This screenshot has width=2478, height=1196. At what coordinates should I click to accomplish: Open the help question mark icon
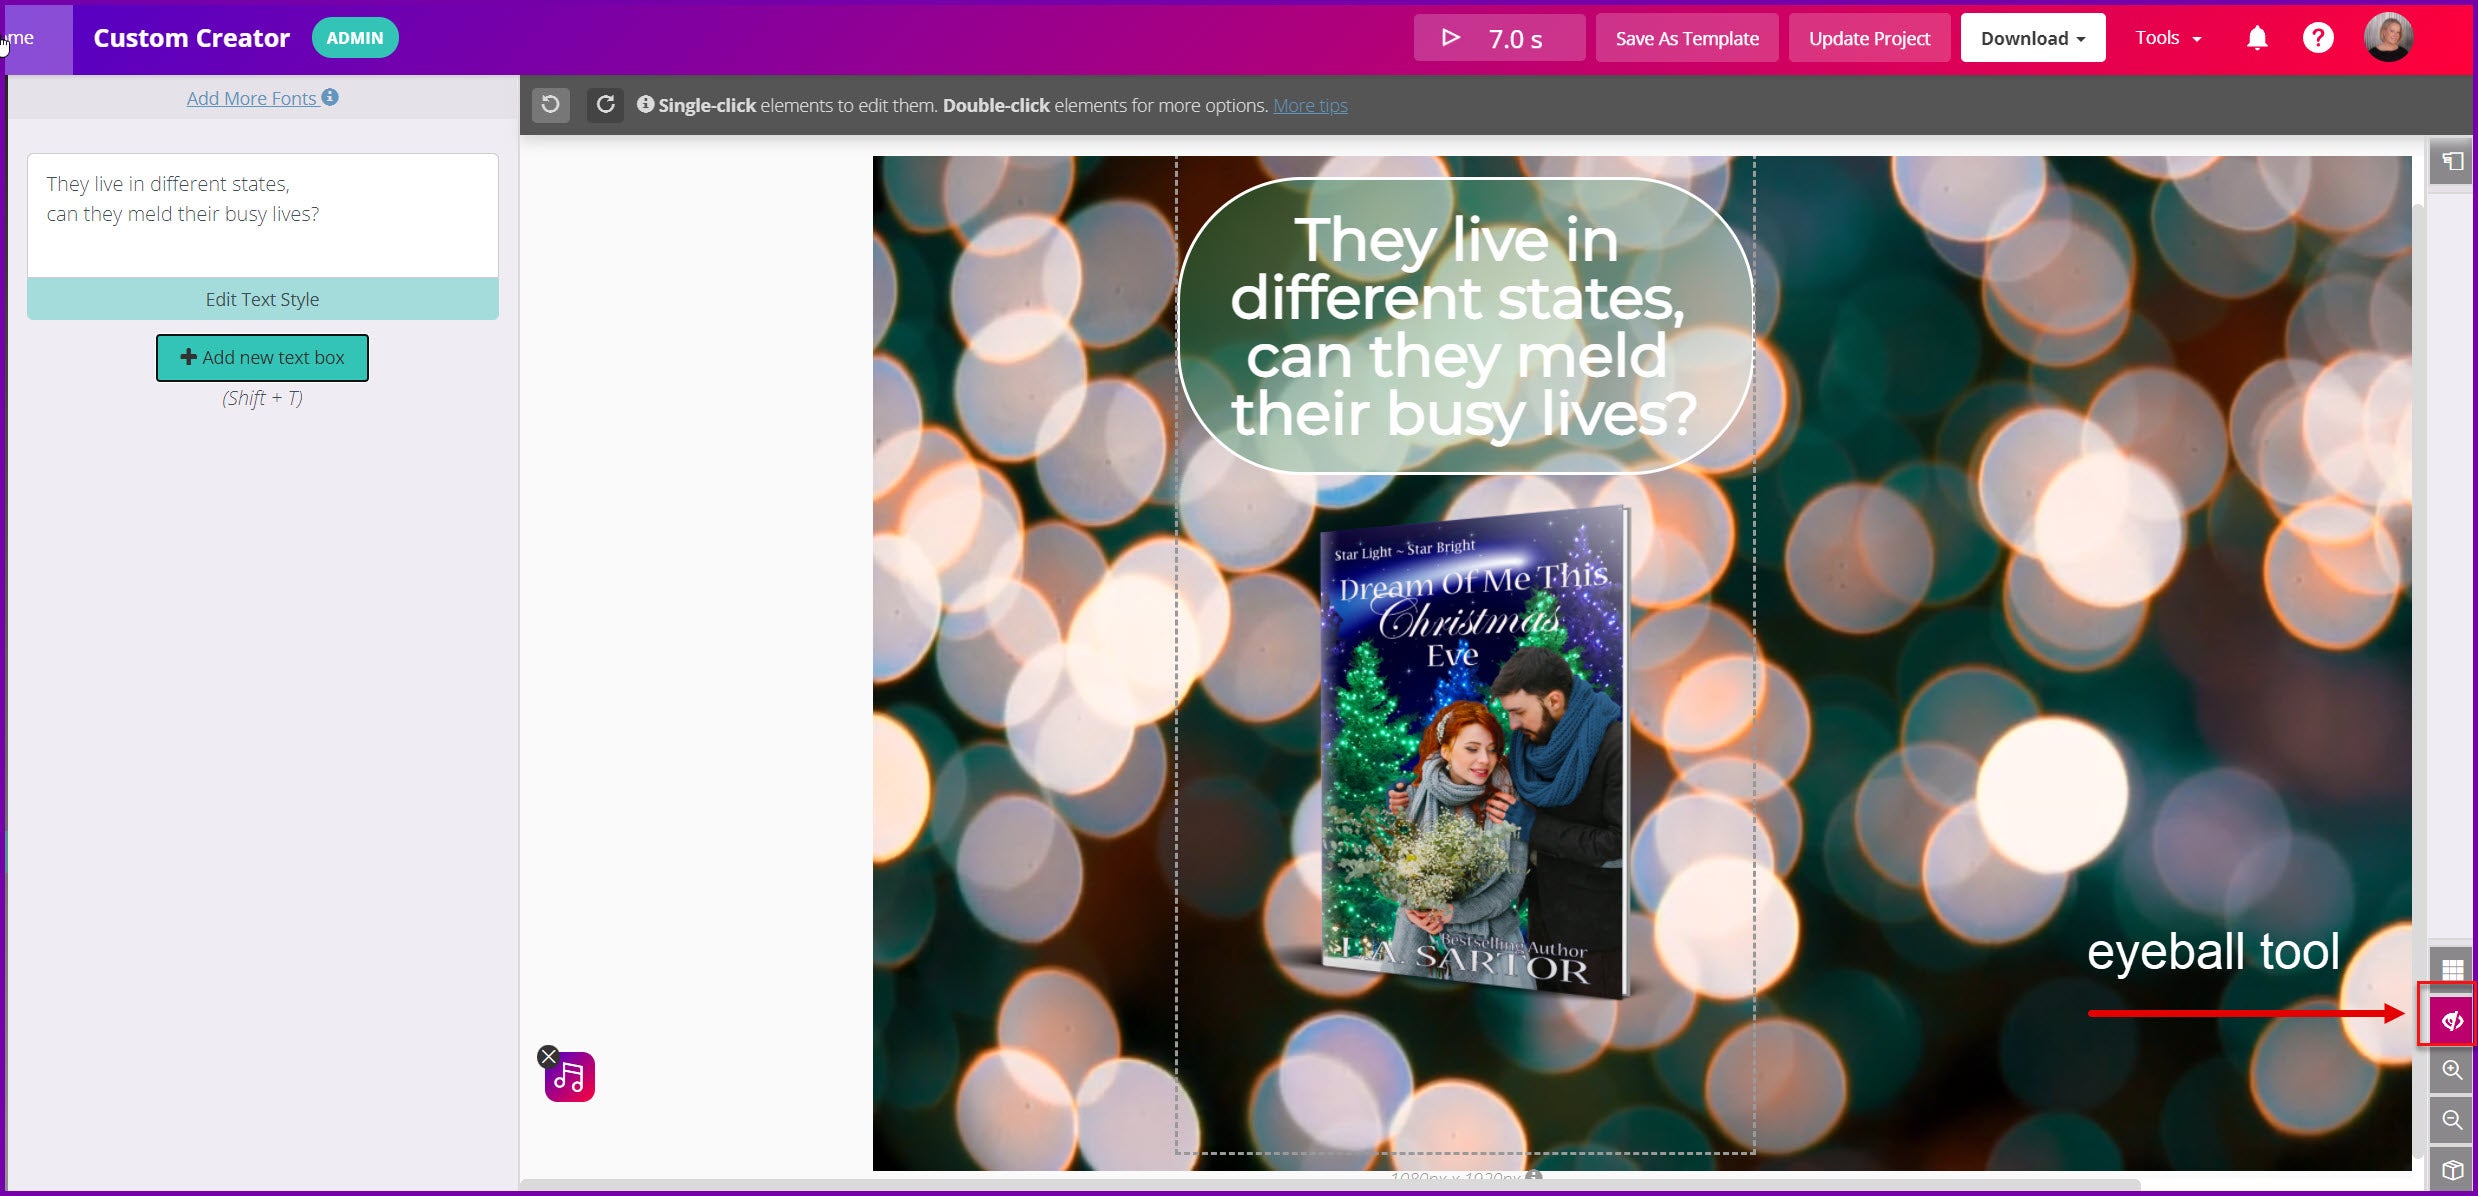tap(2317, 38)
